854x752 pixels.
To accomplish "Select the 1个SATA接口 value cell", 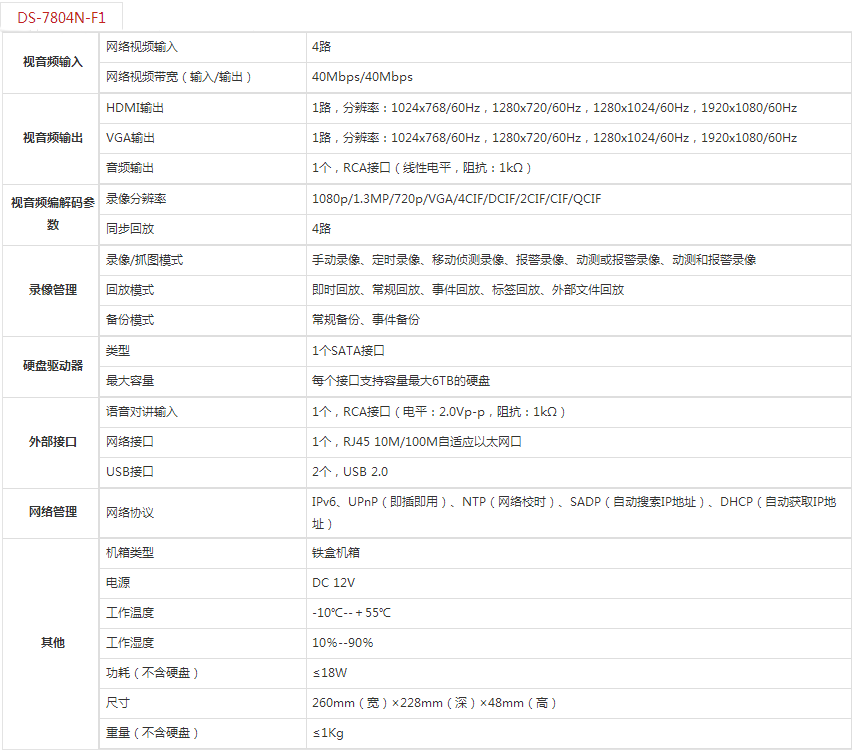I will pos(348,351).
